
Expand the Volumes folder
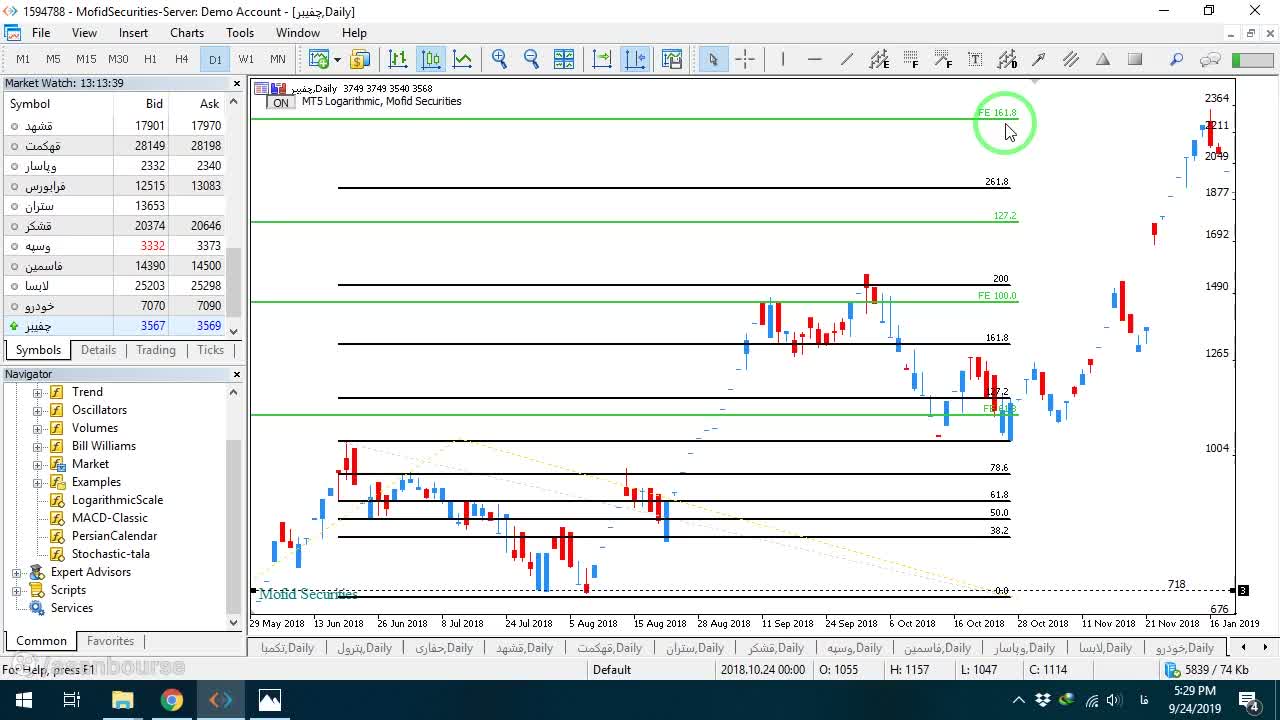point(38,428)
